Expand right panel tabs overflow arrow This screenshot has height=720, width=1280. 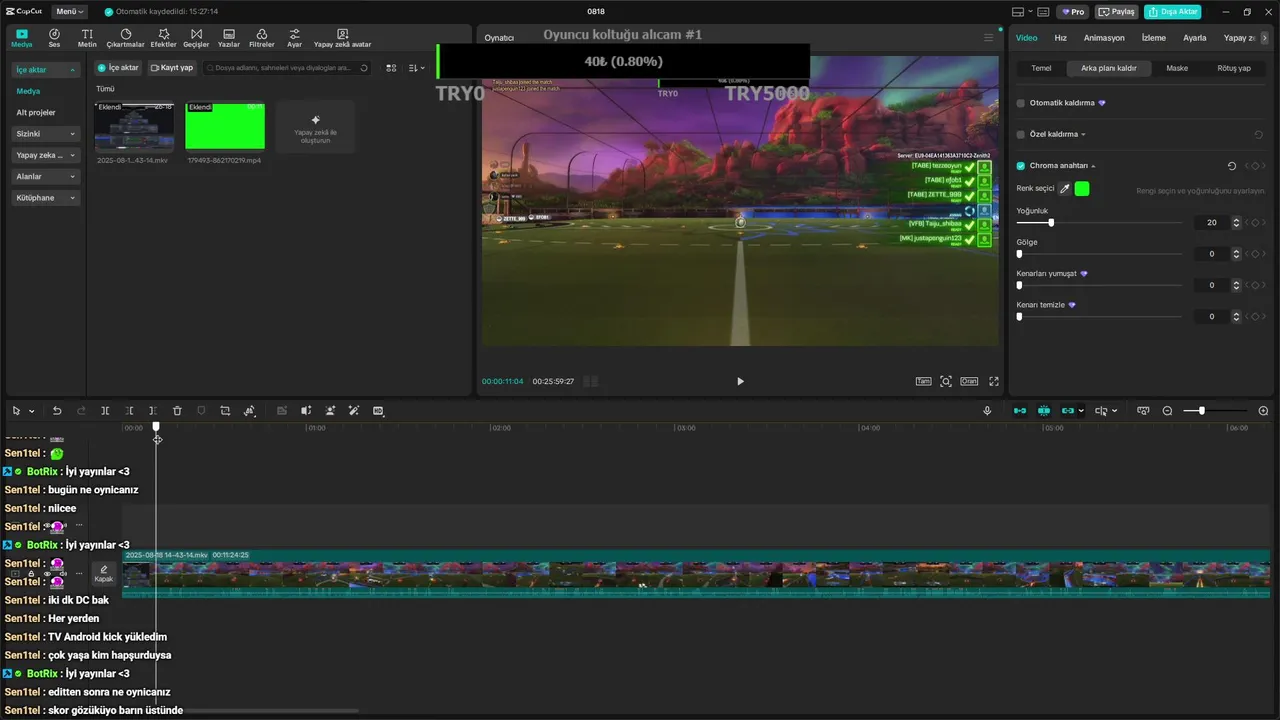click(1264, 38)
